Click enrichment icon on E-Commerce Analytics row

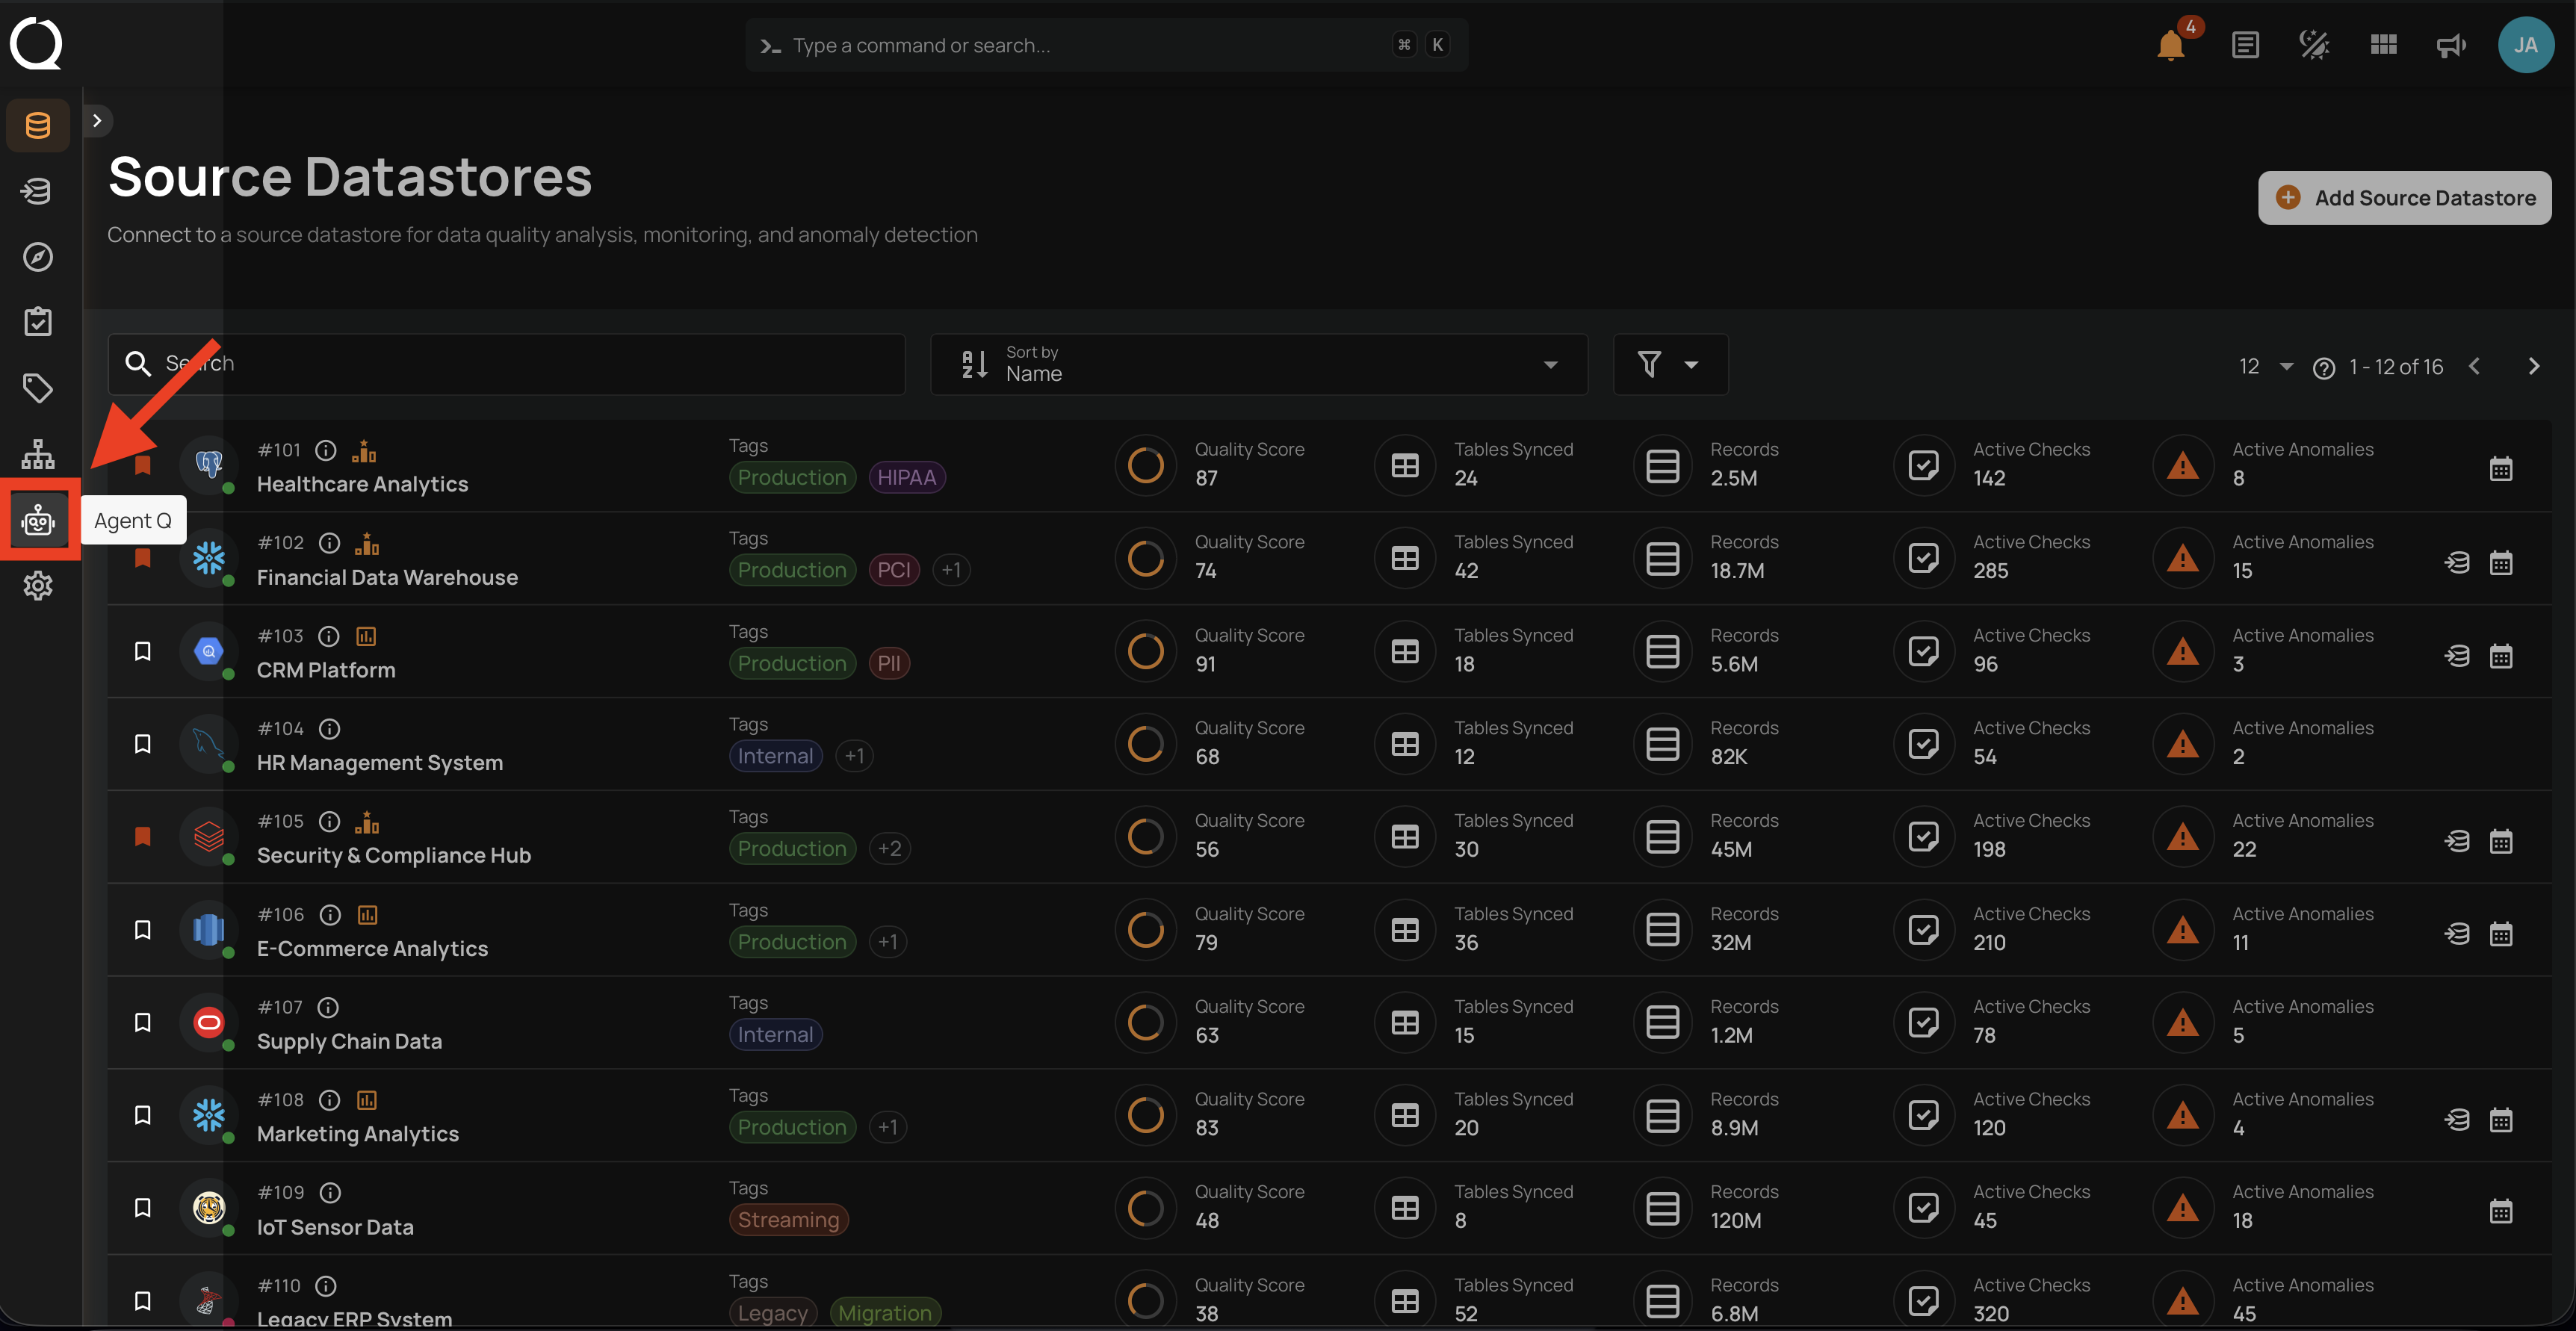tap(2457, 934)
